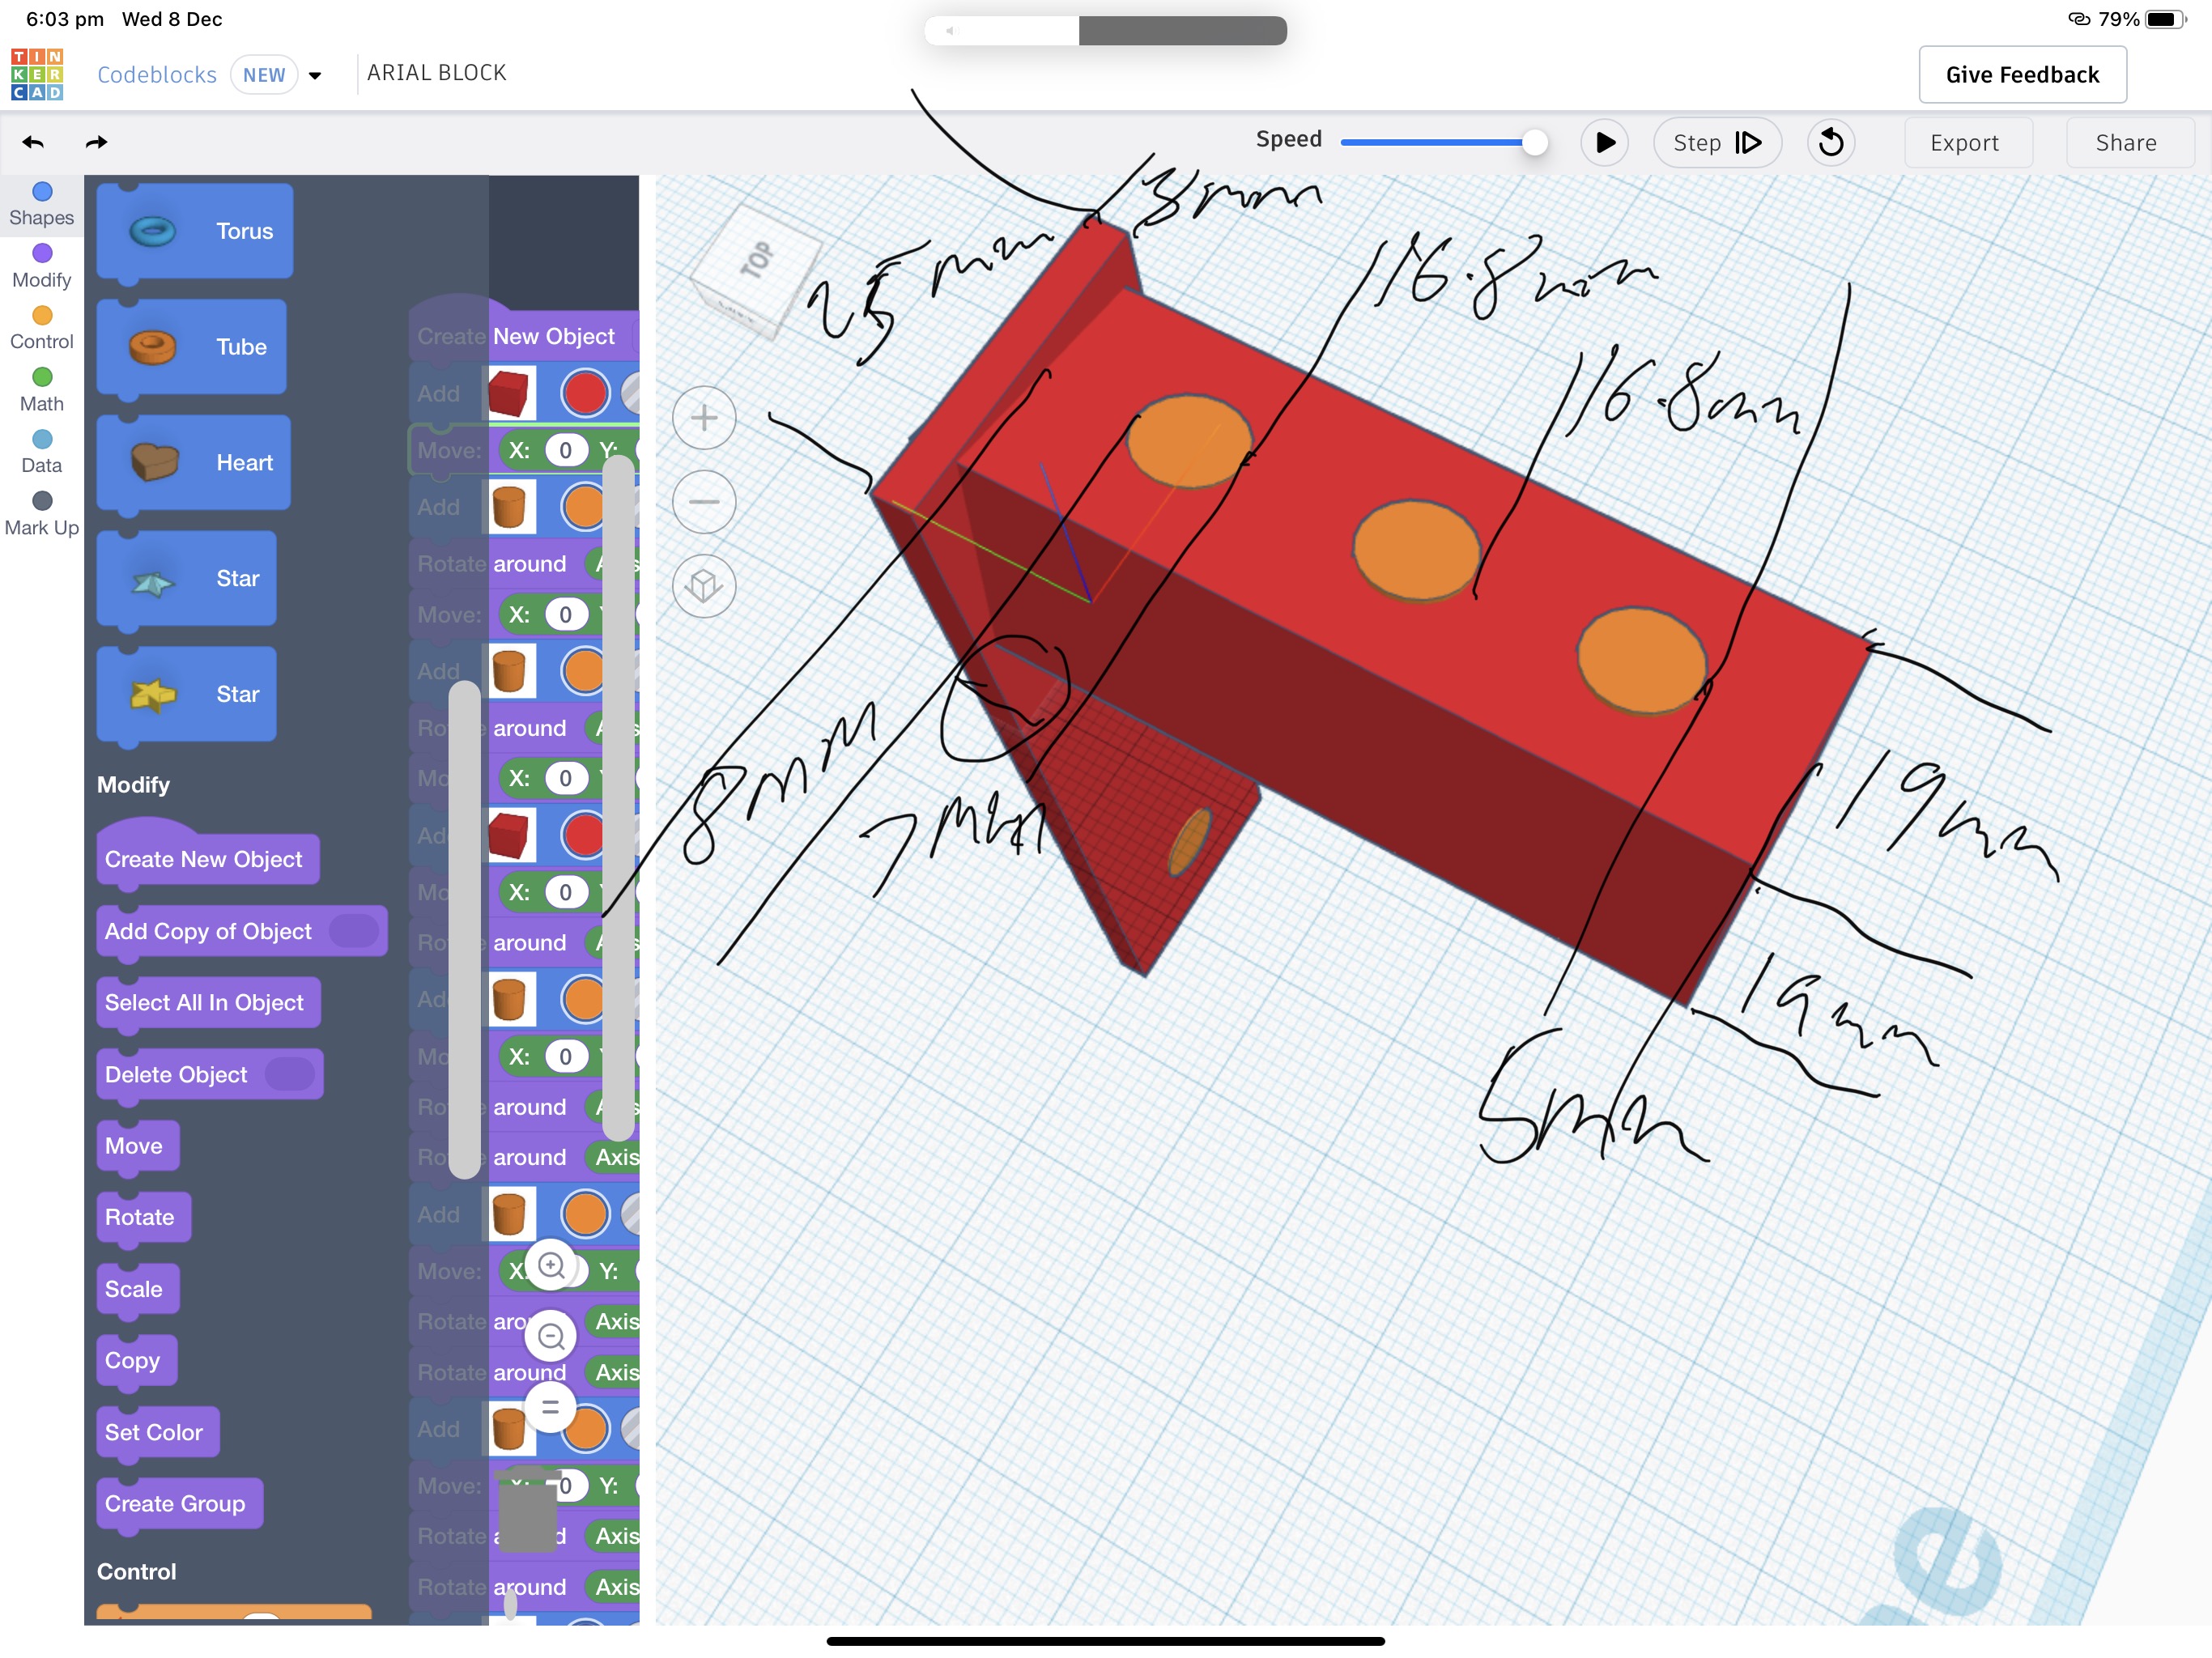Click the Export button
Image resolution: width=2212 pixels, height=1658 pixels.
tap(1964, 142)
